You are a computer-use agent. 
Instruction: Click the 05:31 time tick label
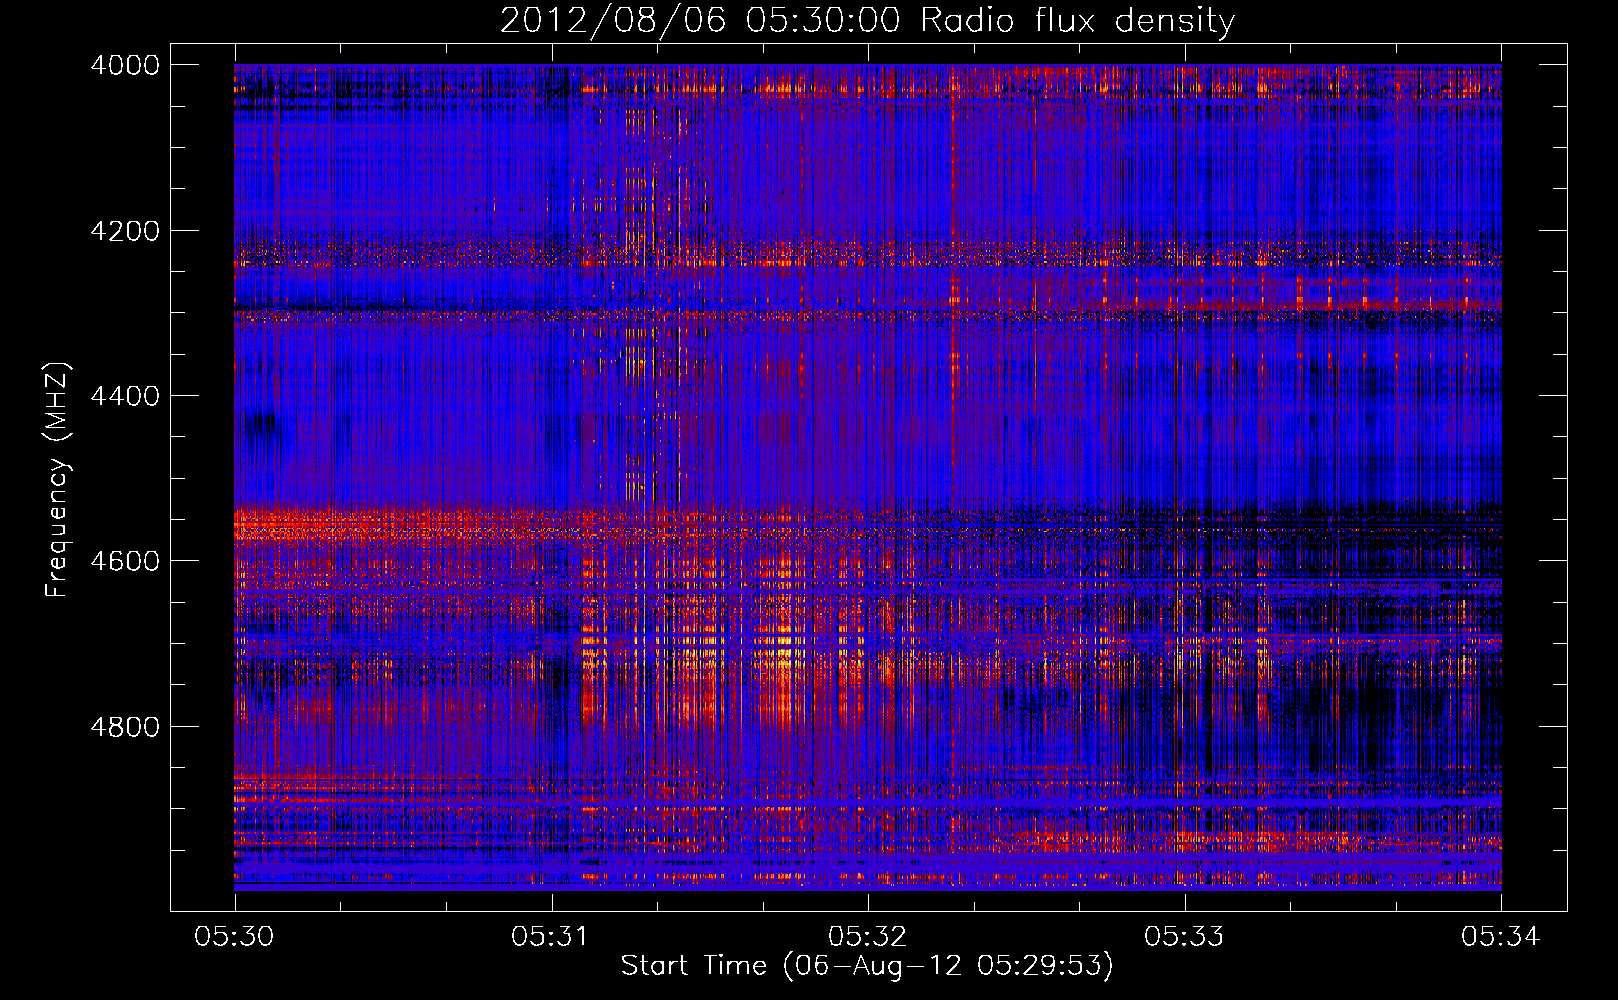551,937
